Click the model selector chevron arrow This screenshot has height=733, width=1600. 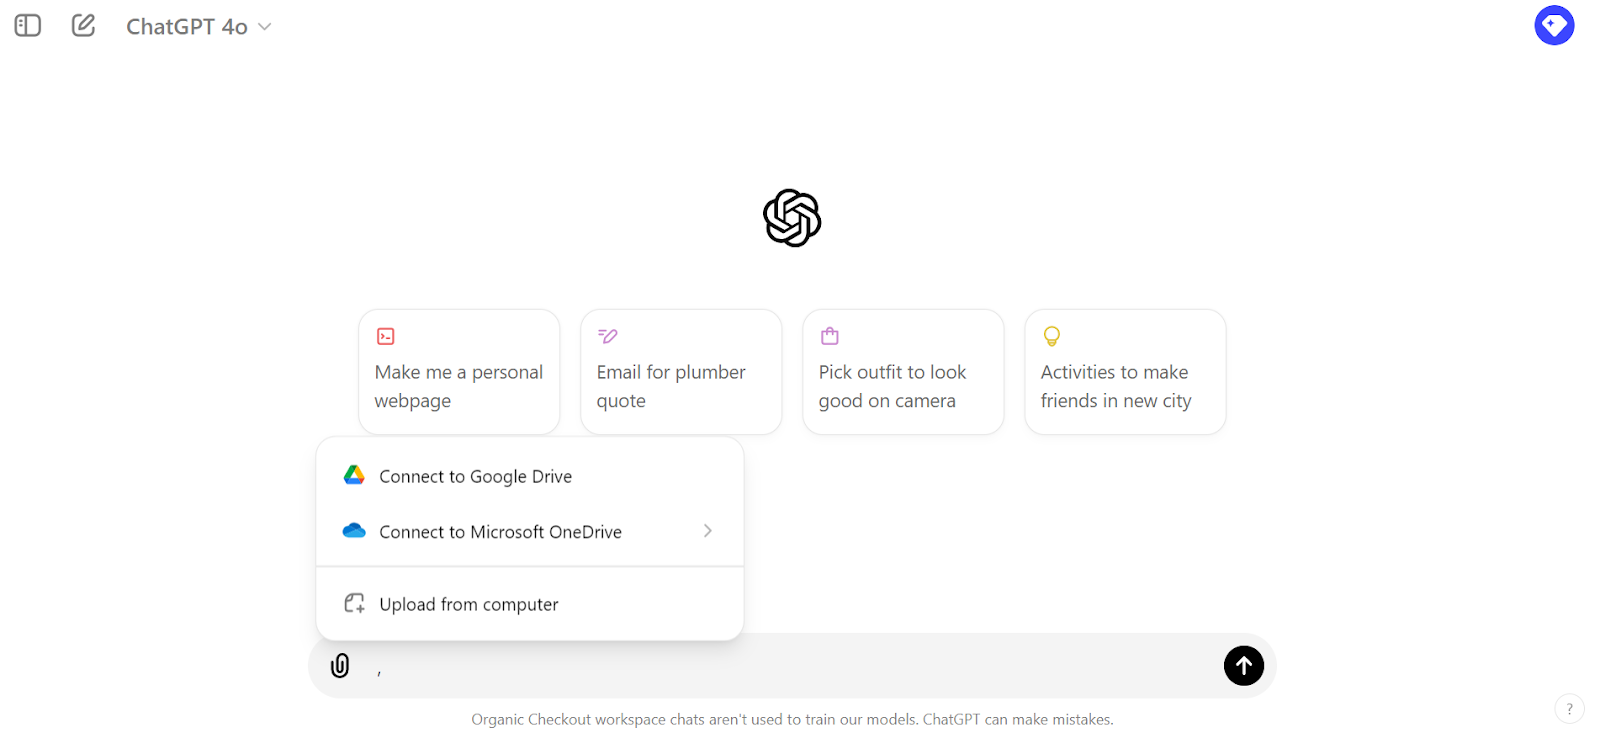[x=265, y=27]
